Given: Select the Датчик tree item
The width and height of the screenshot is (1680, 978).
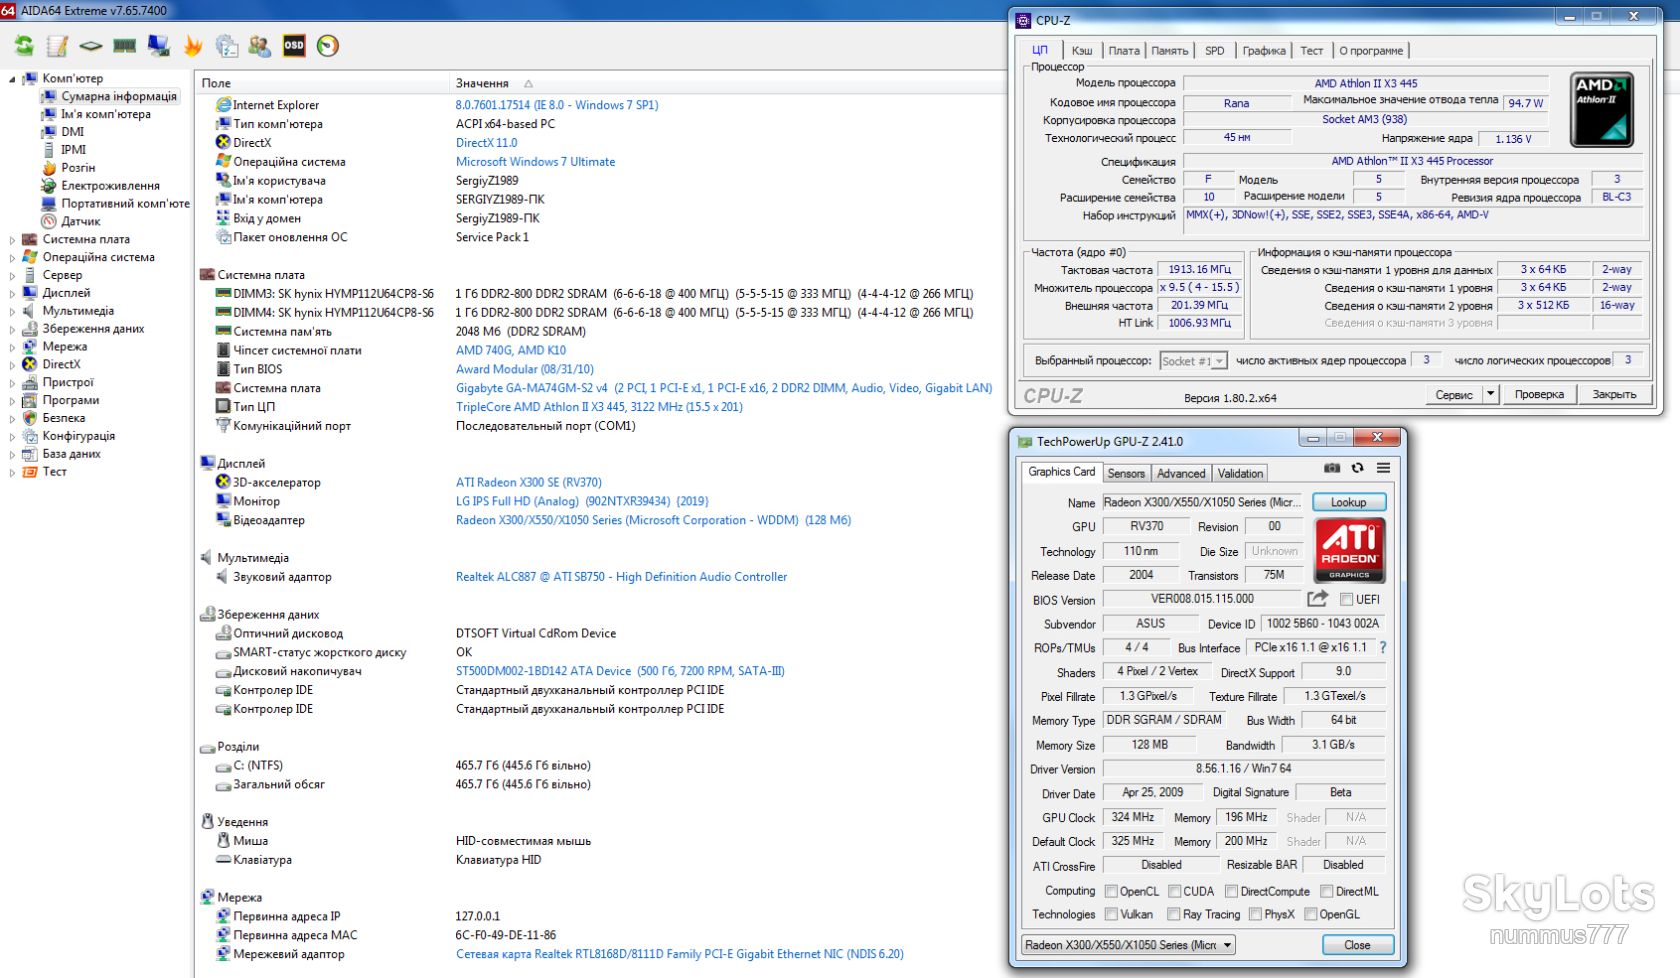Looking at the screenshot, I should (x=80, y=222).
